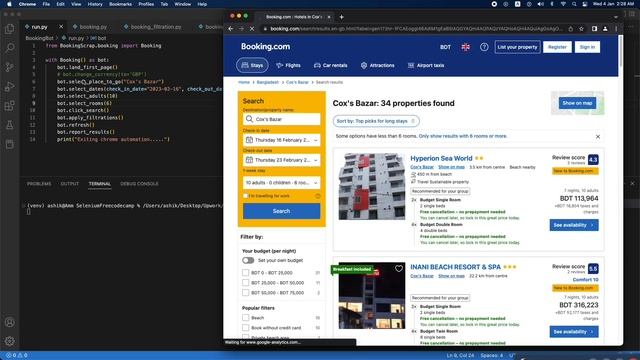Open Hyperion Sea World photo thumbnail
The image size is (640, 360).
tap(371, 187)
